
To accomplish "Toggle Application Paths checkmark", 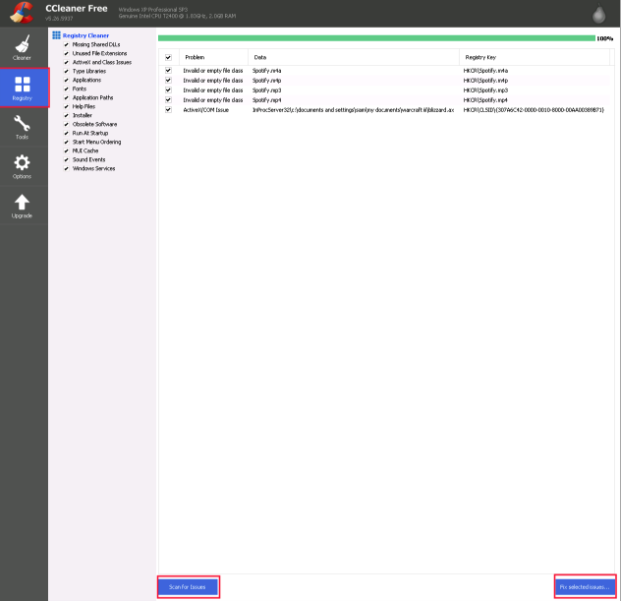I will 66,98.
